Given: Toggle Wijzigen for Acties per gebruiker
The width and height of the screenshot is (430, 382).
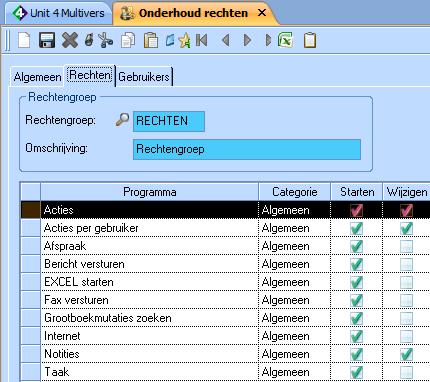Looking at the screenshot, I should [406, 228].
